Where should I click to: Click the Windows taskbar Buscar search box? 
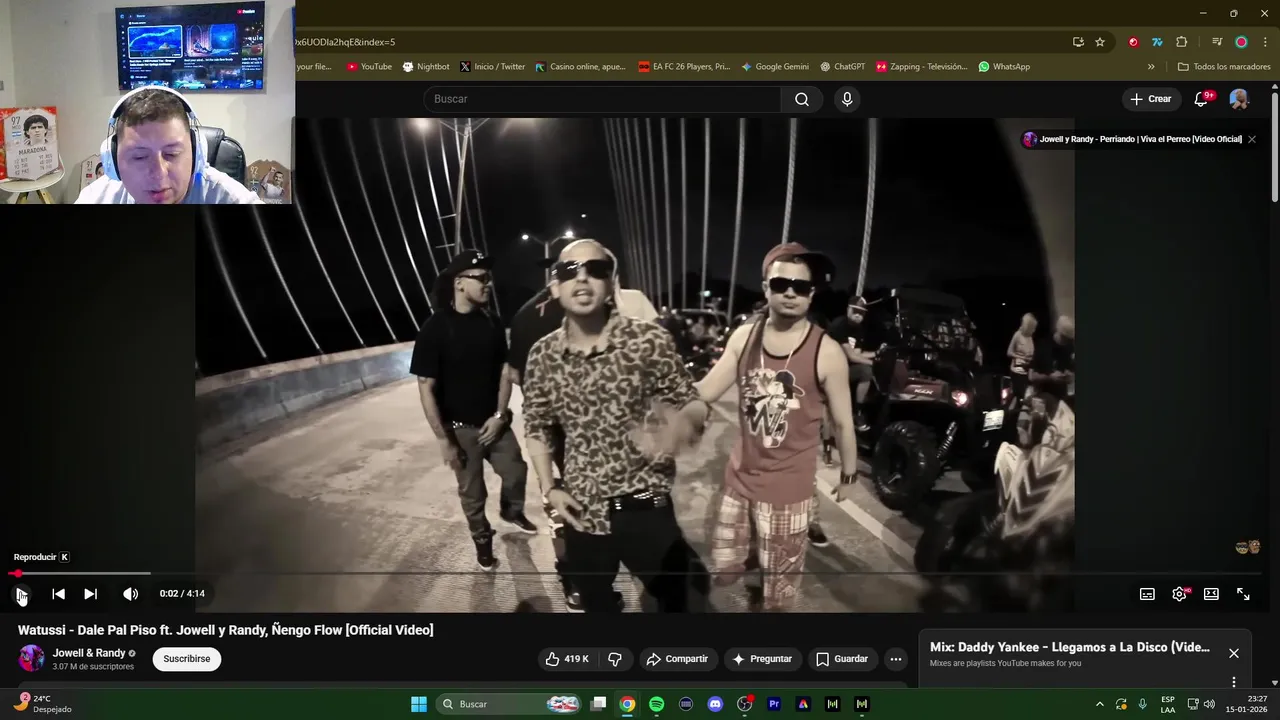(x=511, y=704)
